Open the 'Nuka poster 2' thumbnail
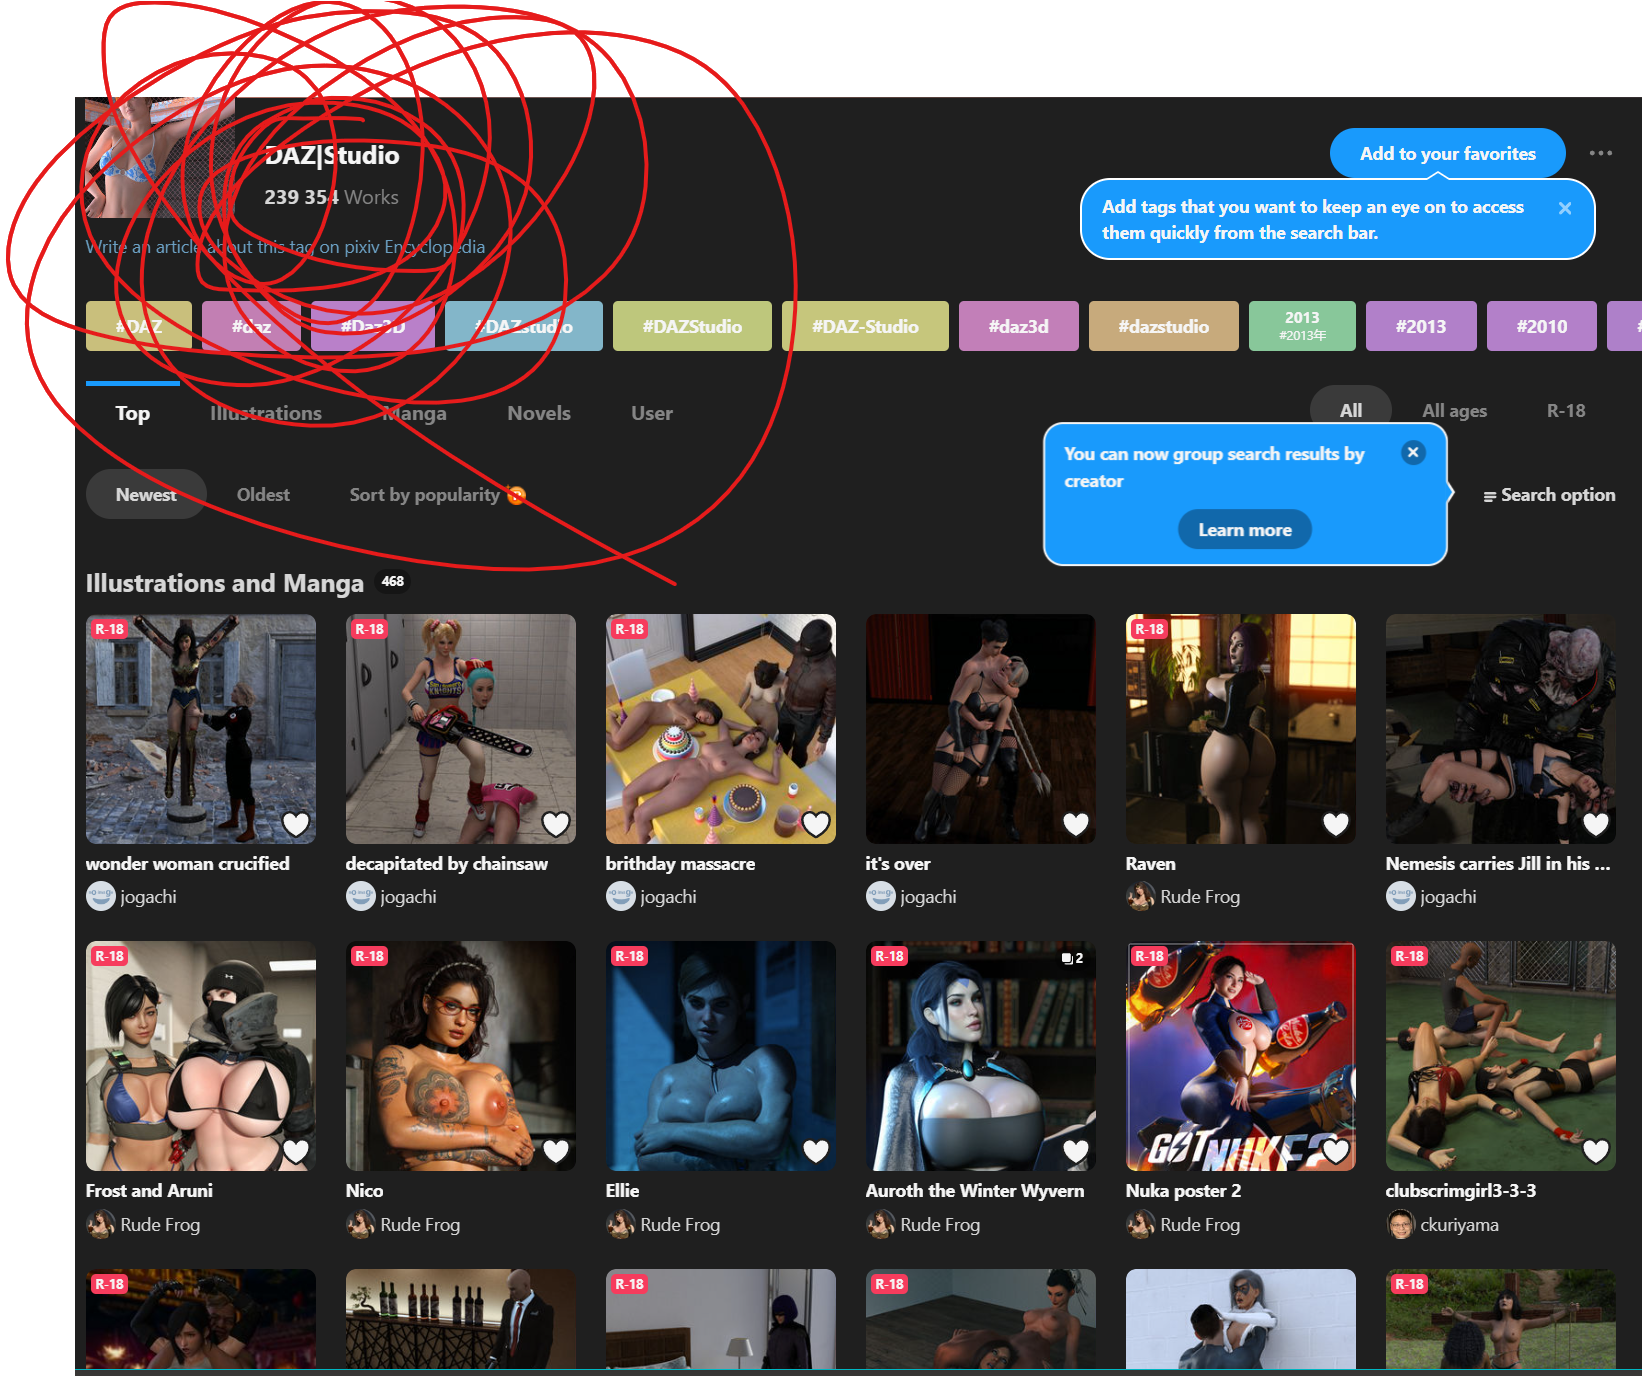1642x1376 pixels. (x=1241, y=1056)
